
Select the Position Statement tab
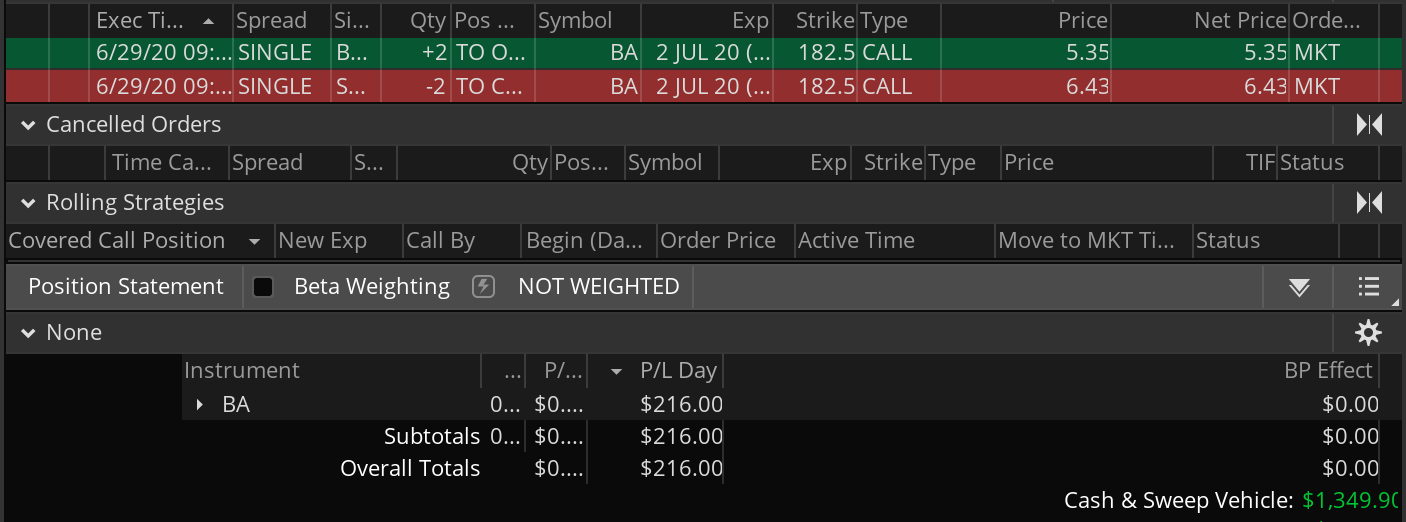[125, 287]
